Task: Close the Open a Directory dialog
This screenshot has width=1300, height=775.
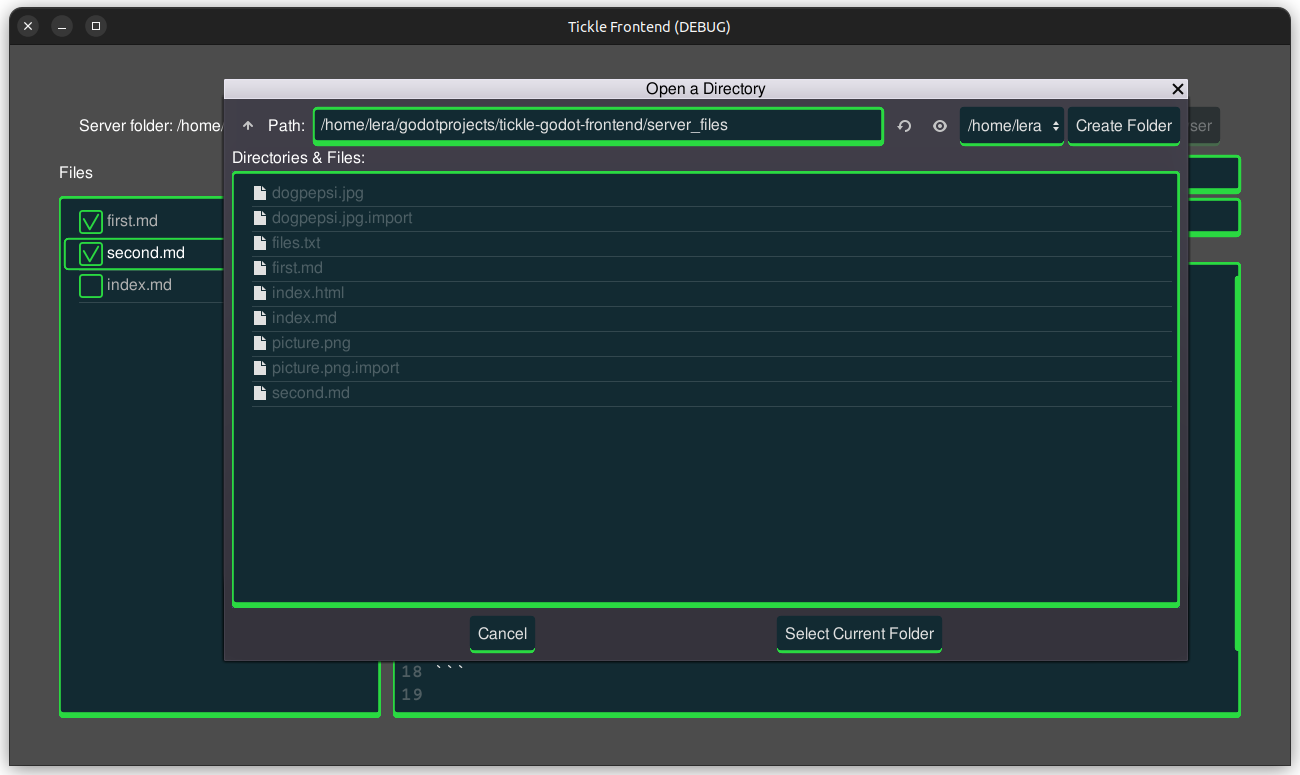Action: tap(1178, 89)
